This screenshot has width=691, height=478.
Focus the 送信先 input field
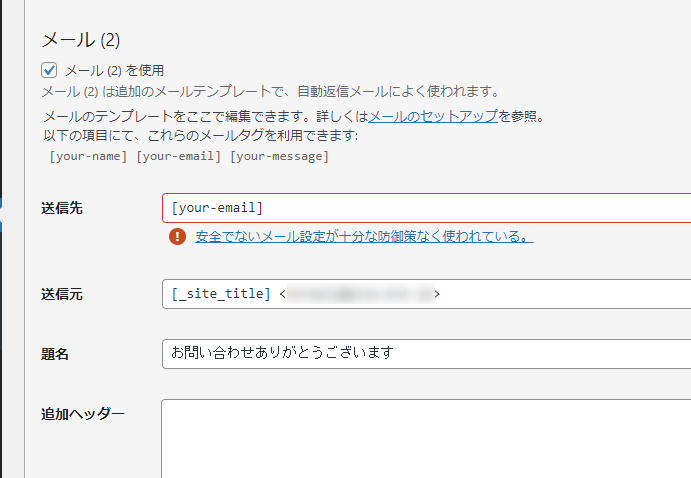425,208
